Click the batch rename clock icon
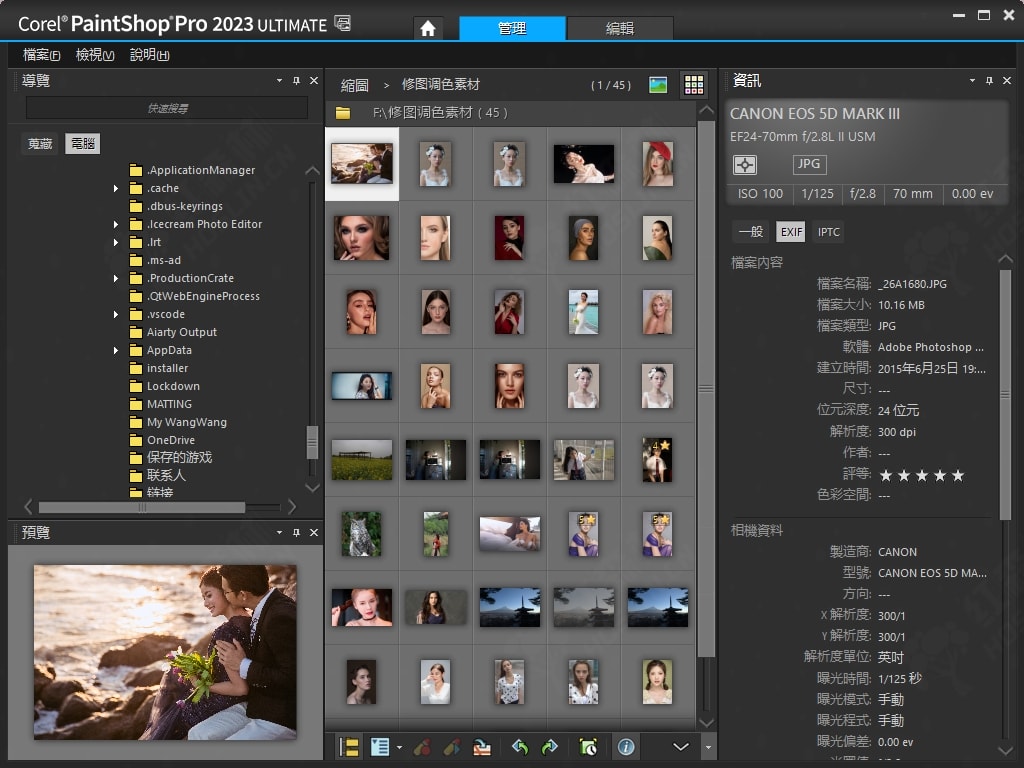Viewport: 1024px width, 768px height. tap(588, 747)
